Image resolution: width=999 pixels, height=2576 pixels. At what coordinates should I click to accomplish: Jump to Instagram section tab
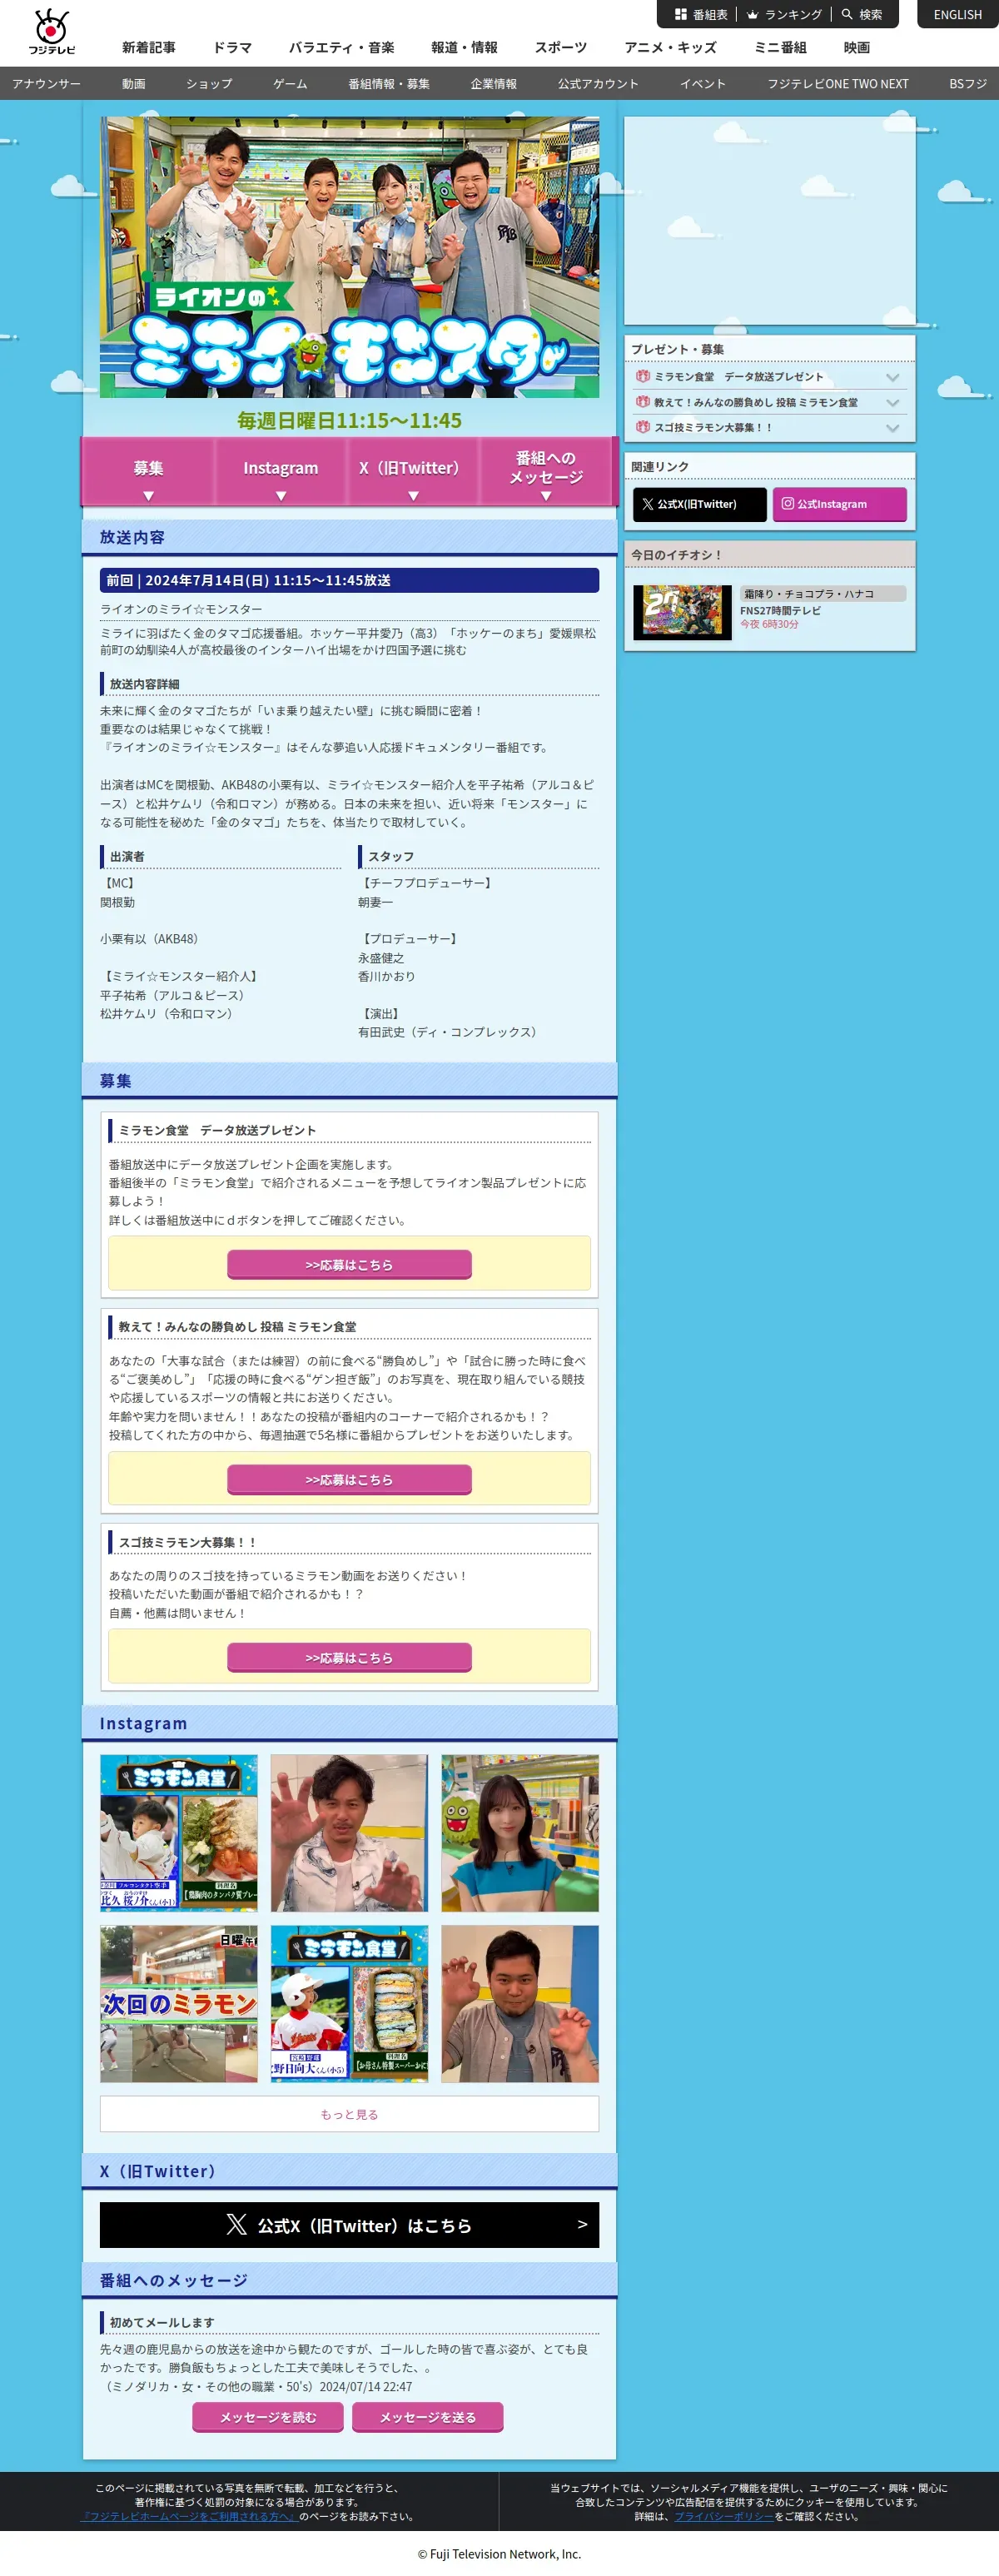[281, 471]
